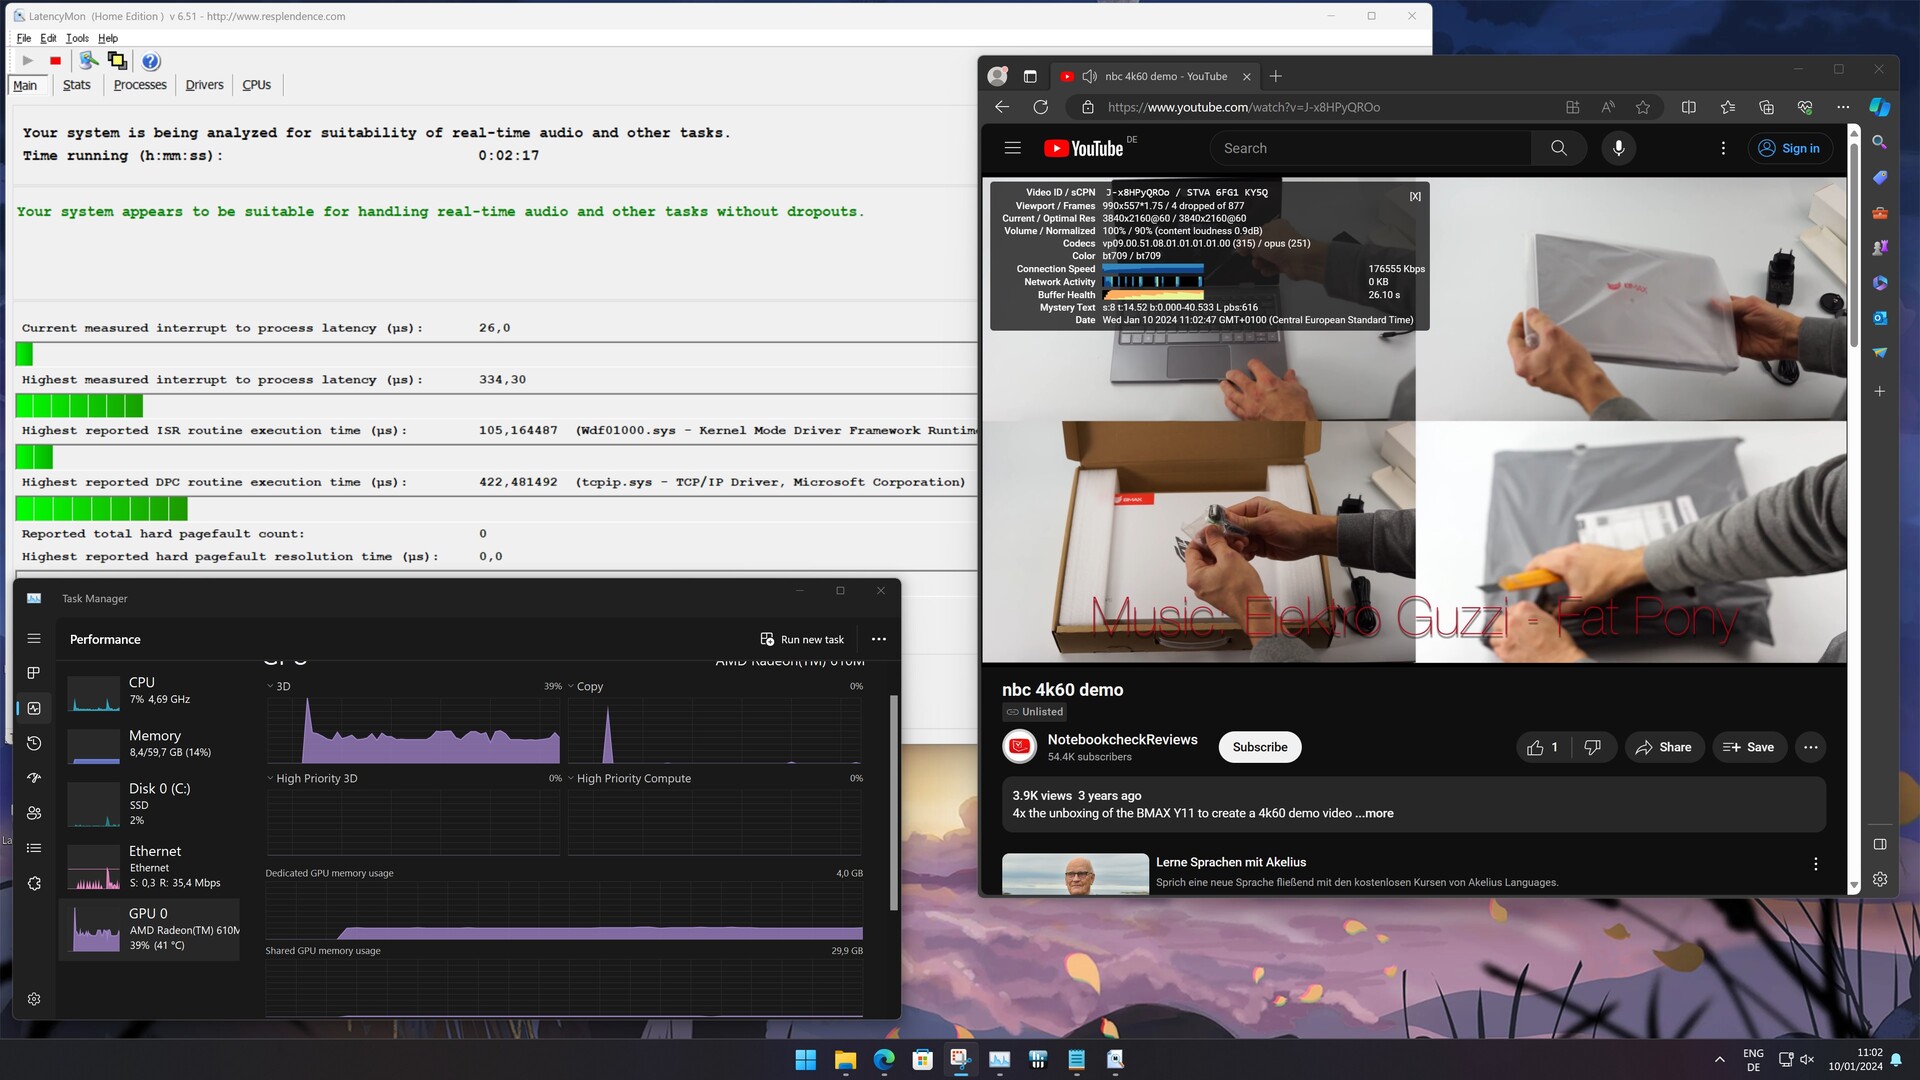Open Copilot icon in Edge toolbar
The image size is (1920, 1080).
pos(1879,107)
